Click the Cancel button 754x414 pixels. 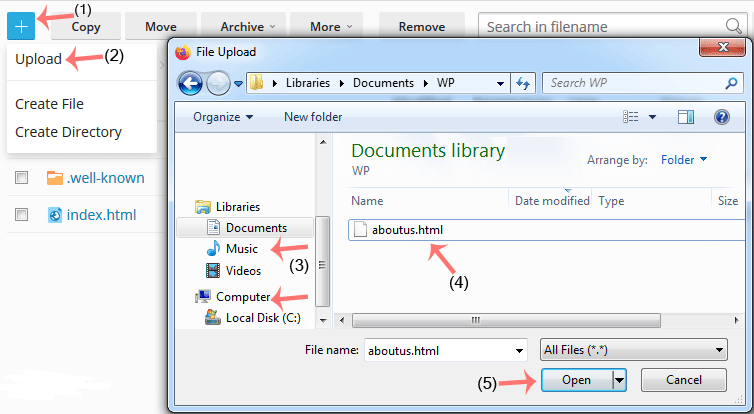pyautogui.click(x=683, y=380)
